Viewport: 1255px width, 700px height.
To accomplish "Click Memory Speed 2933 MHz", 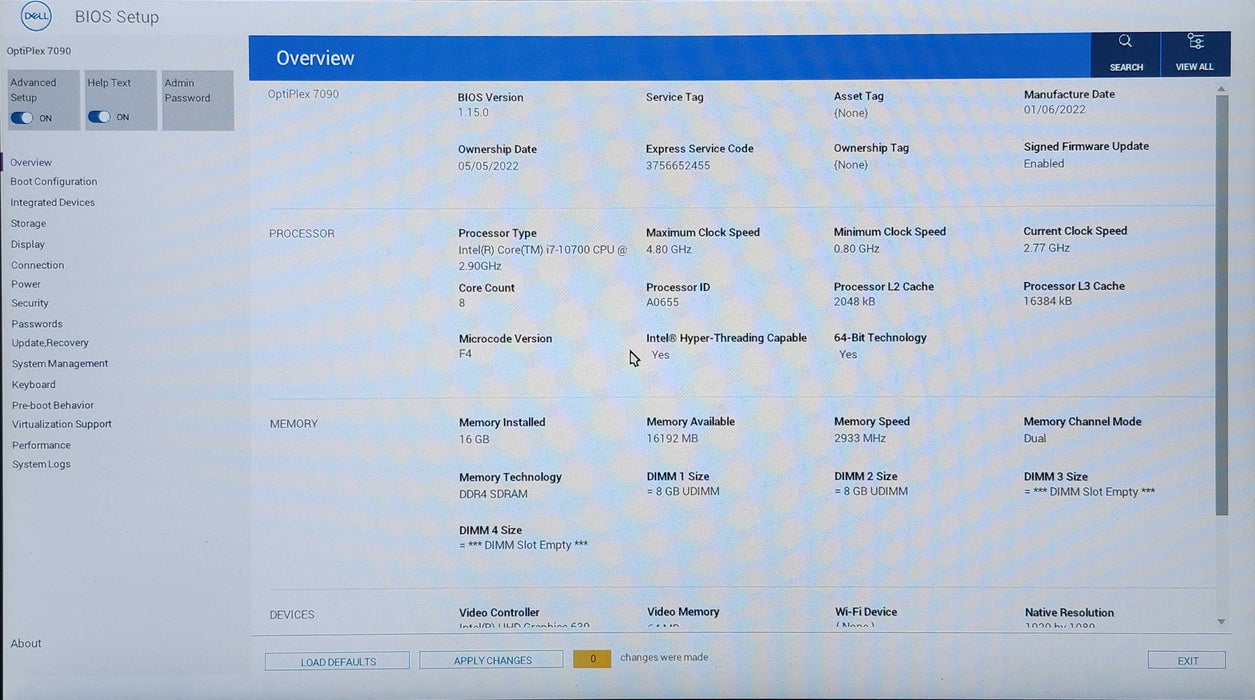I will [x=860, y=438].
